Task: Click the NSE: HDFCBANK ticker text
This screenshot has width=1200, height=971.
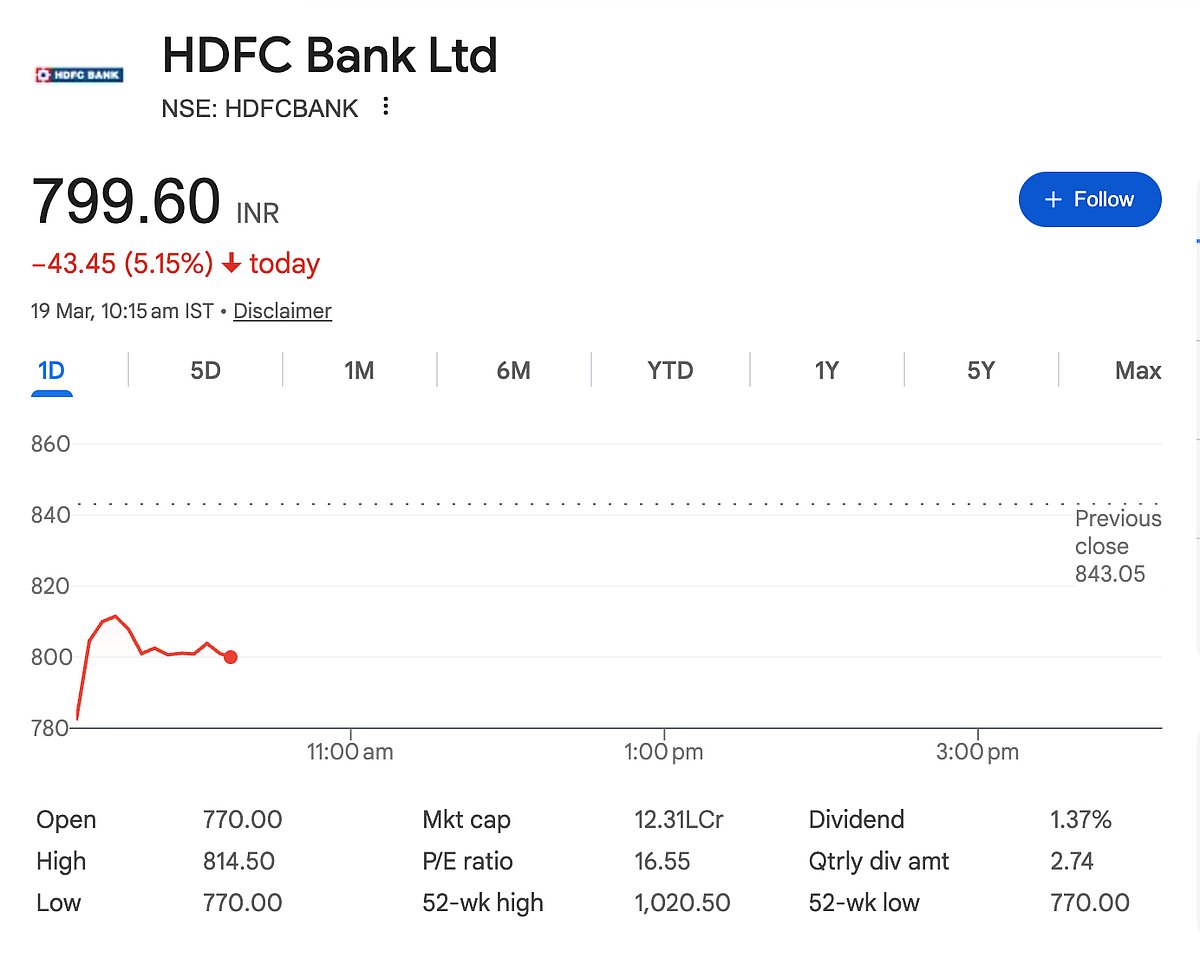Action: pos(260,109)
